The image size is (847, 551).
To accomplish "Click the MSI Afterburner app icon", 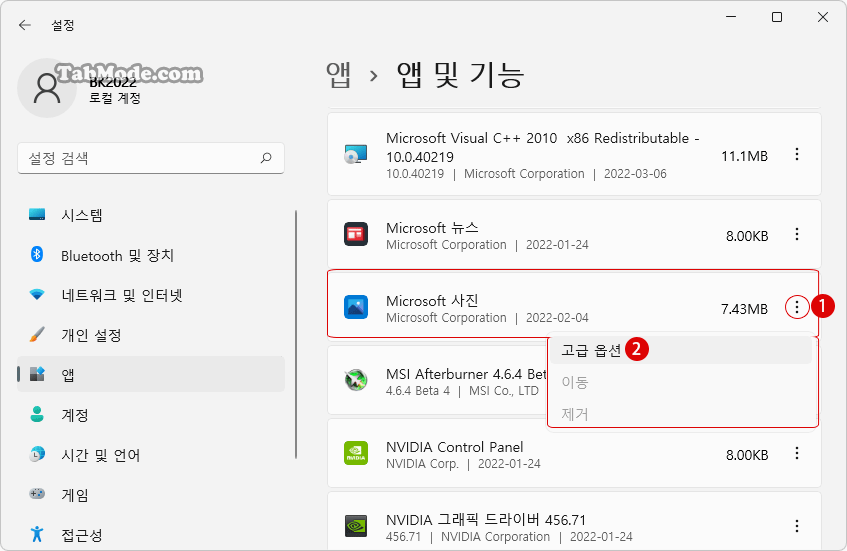I will [356, 380].
